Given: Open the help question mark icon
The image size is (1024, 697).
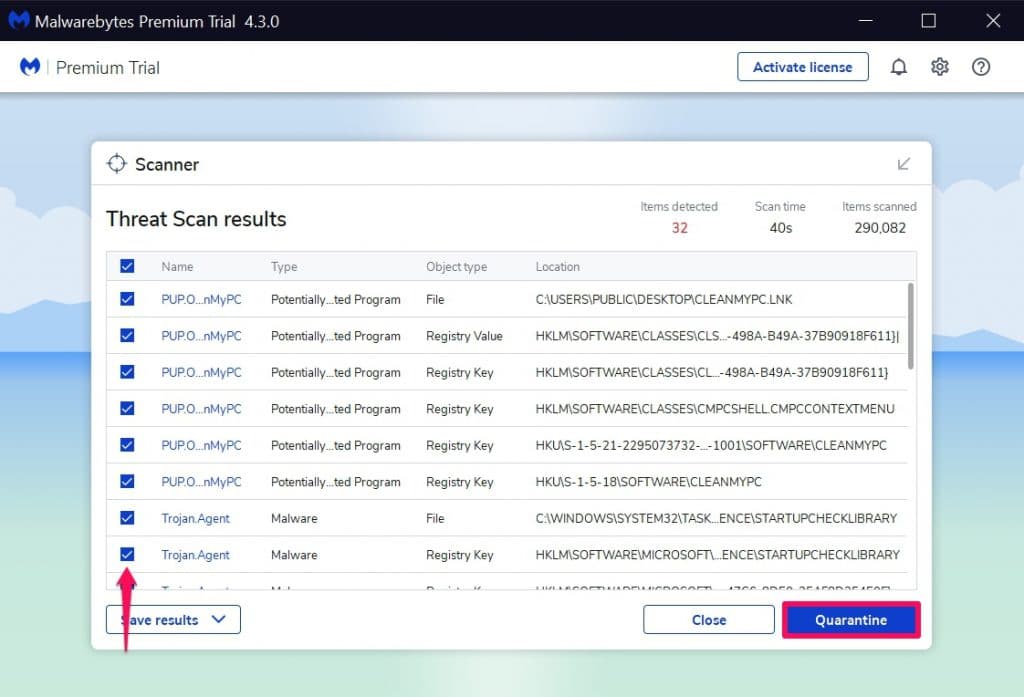Looking at the screenshot, I should [980, 67].
